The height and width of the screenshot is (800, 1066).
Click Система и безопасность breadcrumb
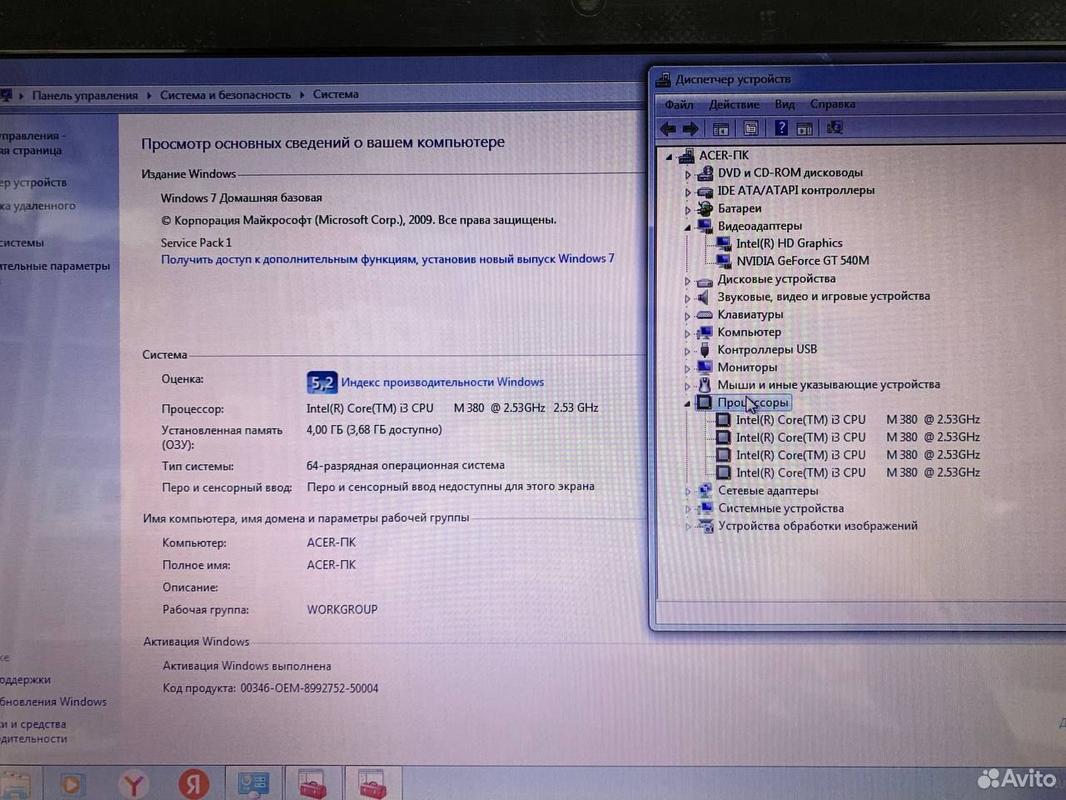(225, 94)
